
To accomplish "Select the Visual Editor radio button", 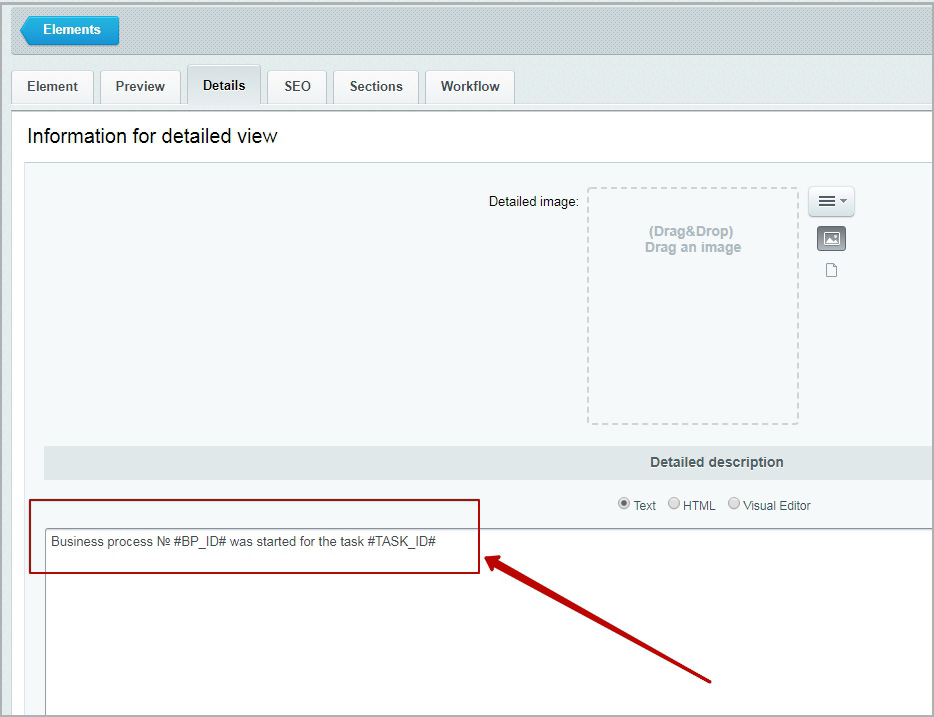I will tap(734, 504).
